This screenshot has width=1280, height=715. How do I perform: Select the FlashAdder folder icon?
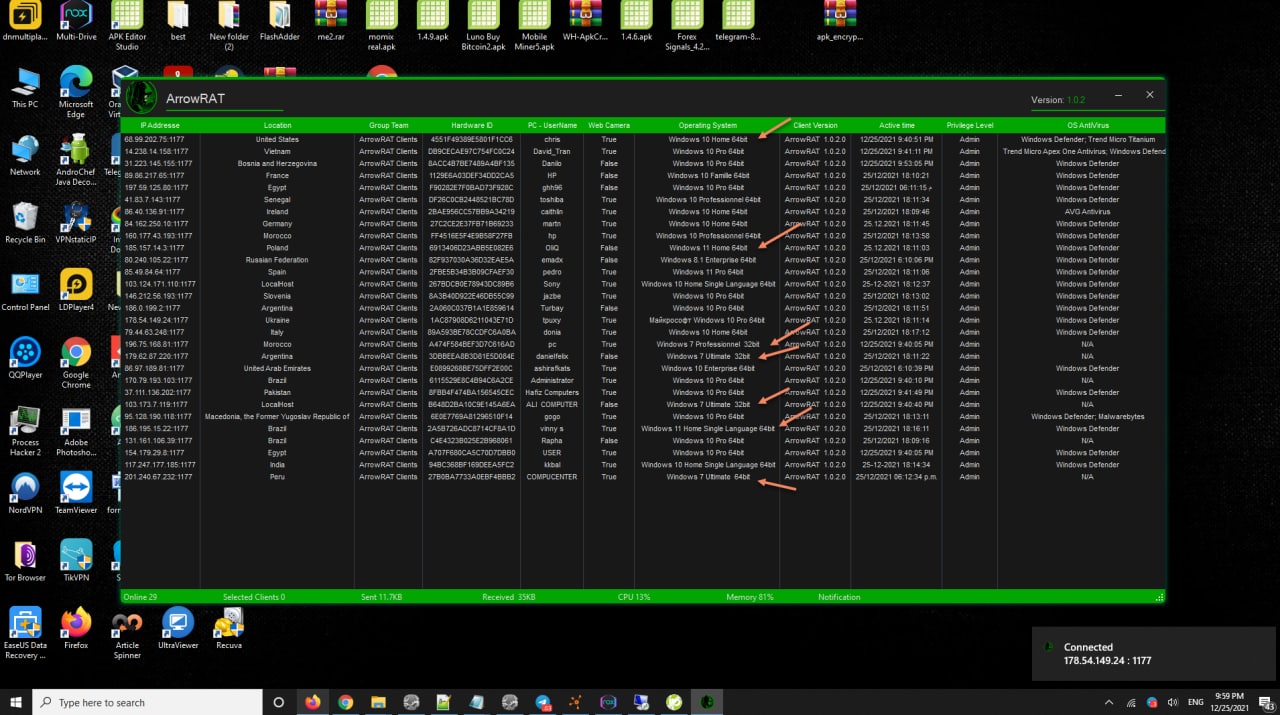coord(281,20)
